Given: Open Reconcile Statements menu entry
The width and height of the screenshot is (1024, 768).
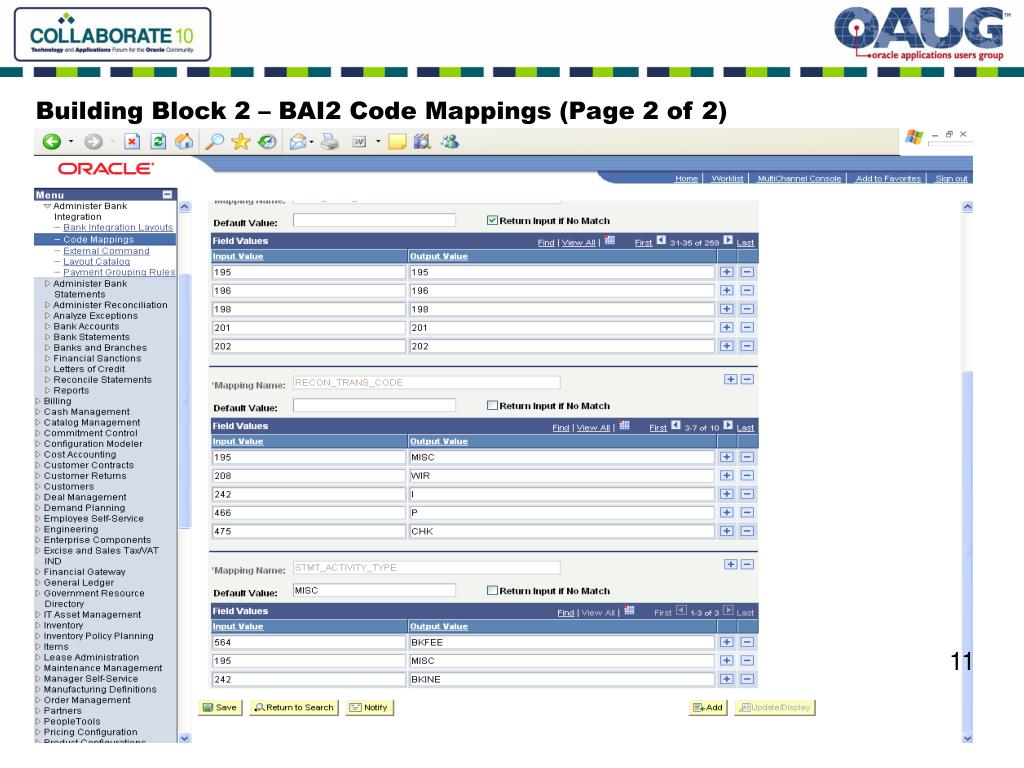Looking at the screenshot, I should coord(103,380).
